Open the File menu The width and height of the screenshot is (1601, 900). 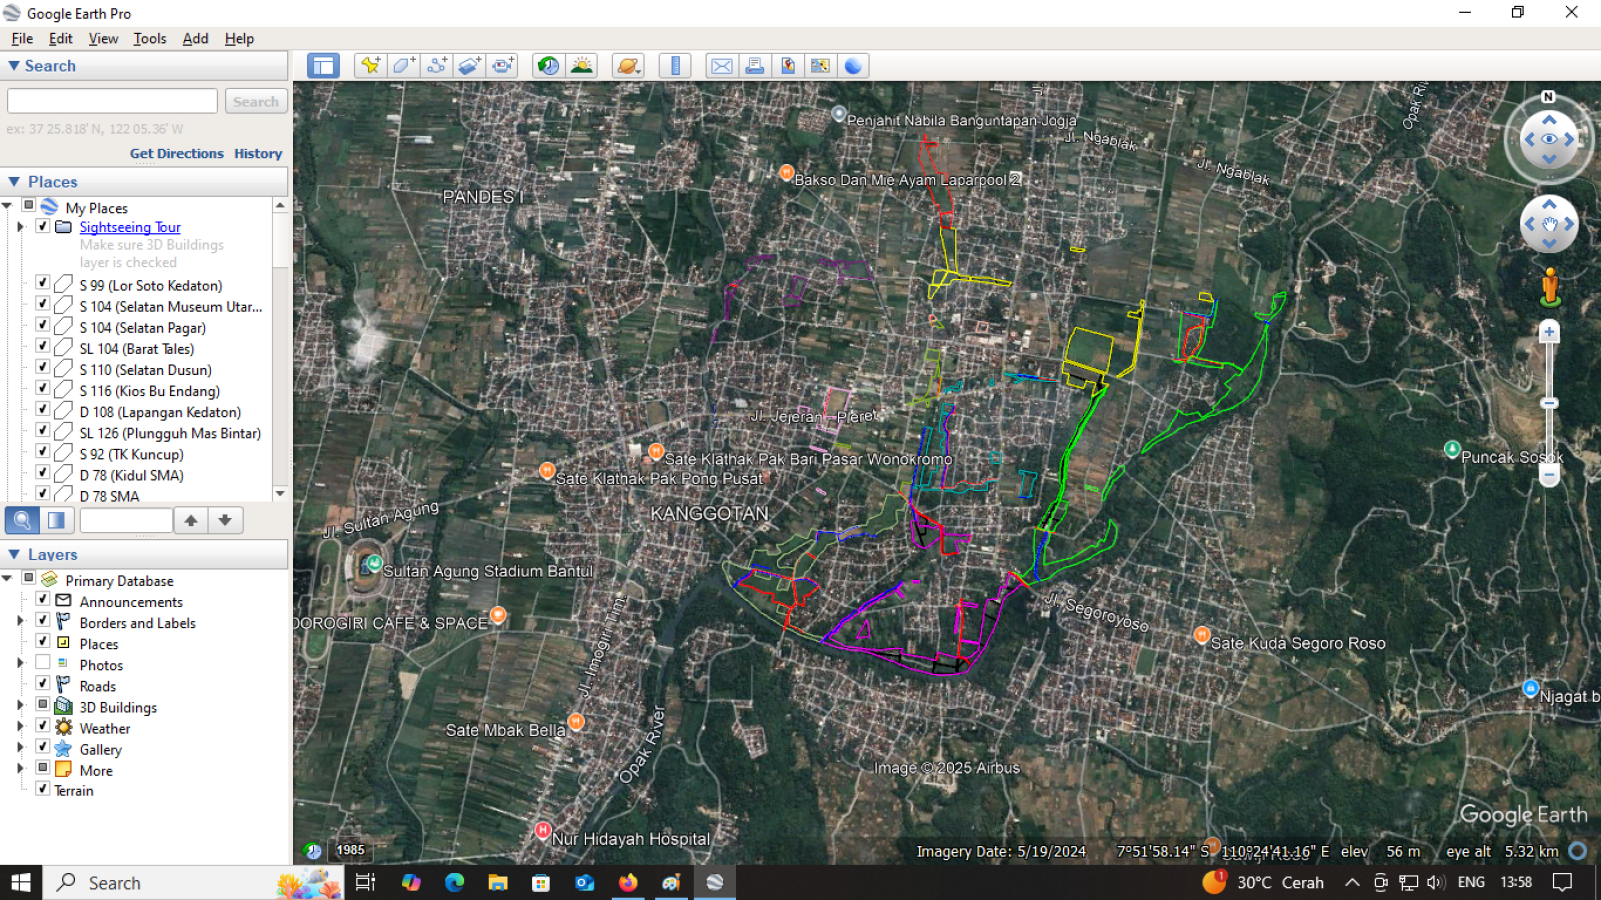(22, 39)
